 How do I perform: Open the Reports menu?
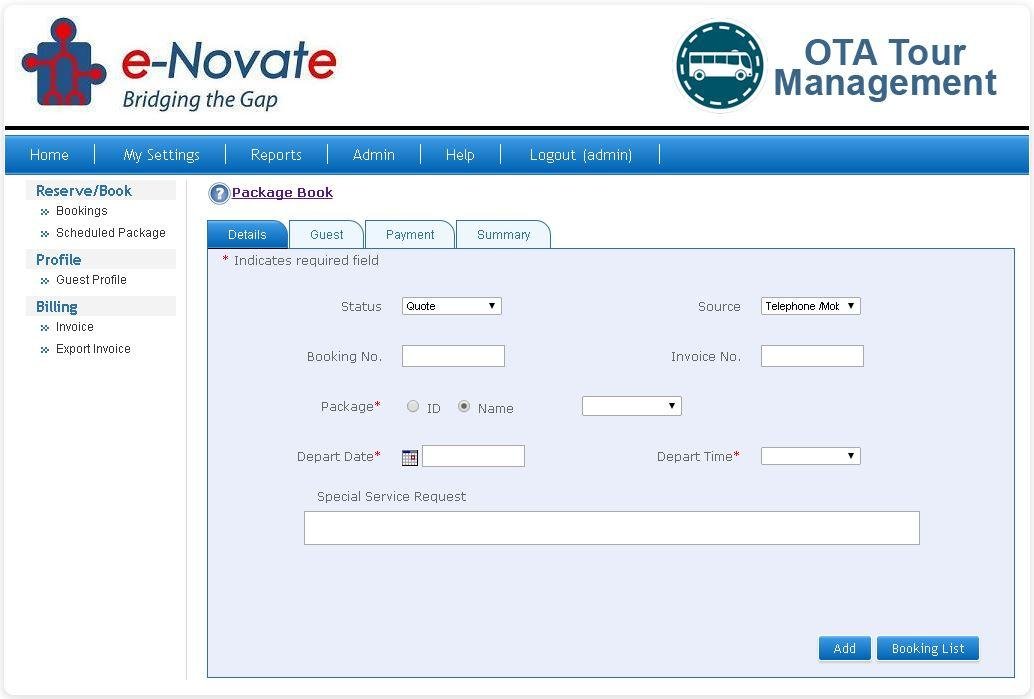[276, 155]
